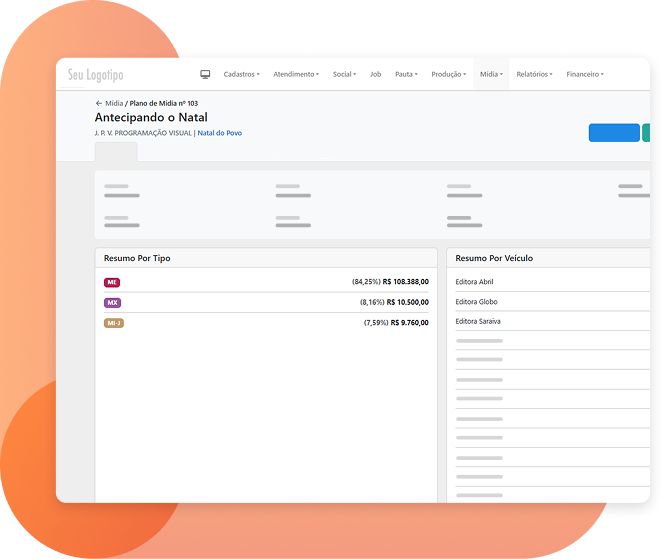Open the Atendimento dropdown menu
Viewport: 665px width, 559px height.
(296, 74)
